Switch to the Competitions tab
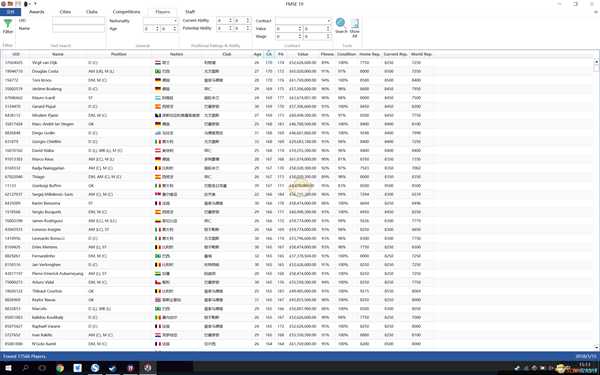Viewport: 600px width, 375px height. pyautogui.click(x=126, y=12)
